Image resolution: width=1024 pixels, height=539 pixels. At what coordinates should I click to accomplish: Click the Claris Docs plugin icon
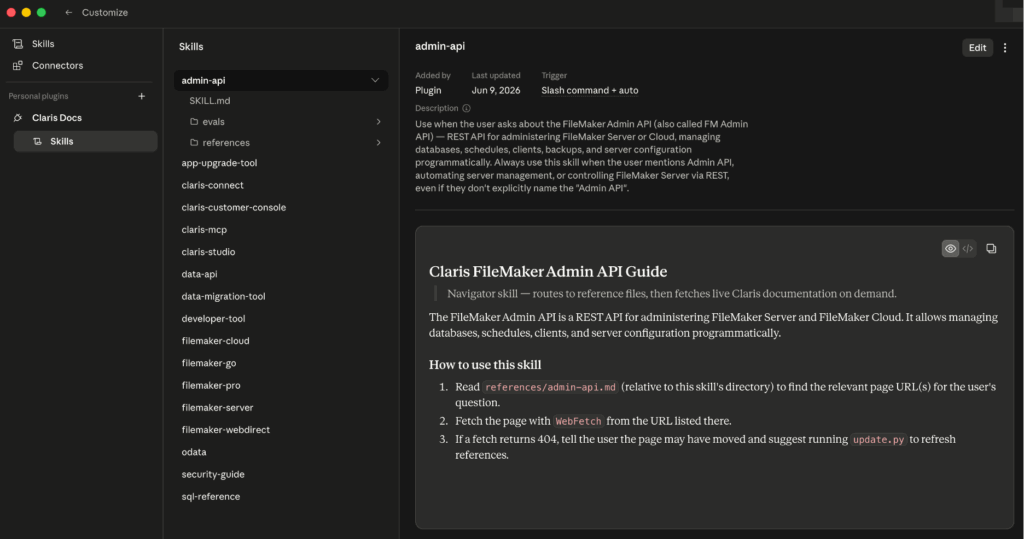point(18,118)
